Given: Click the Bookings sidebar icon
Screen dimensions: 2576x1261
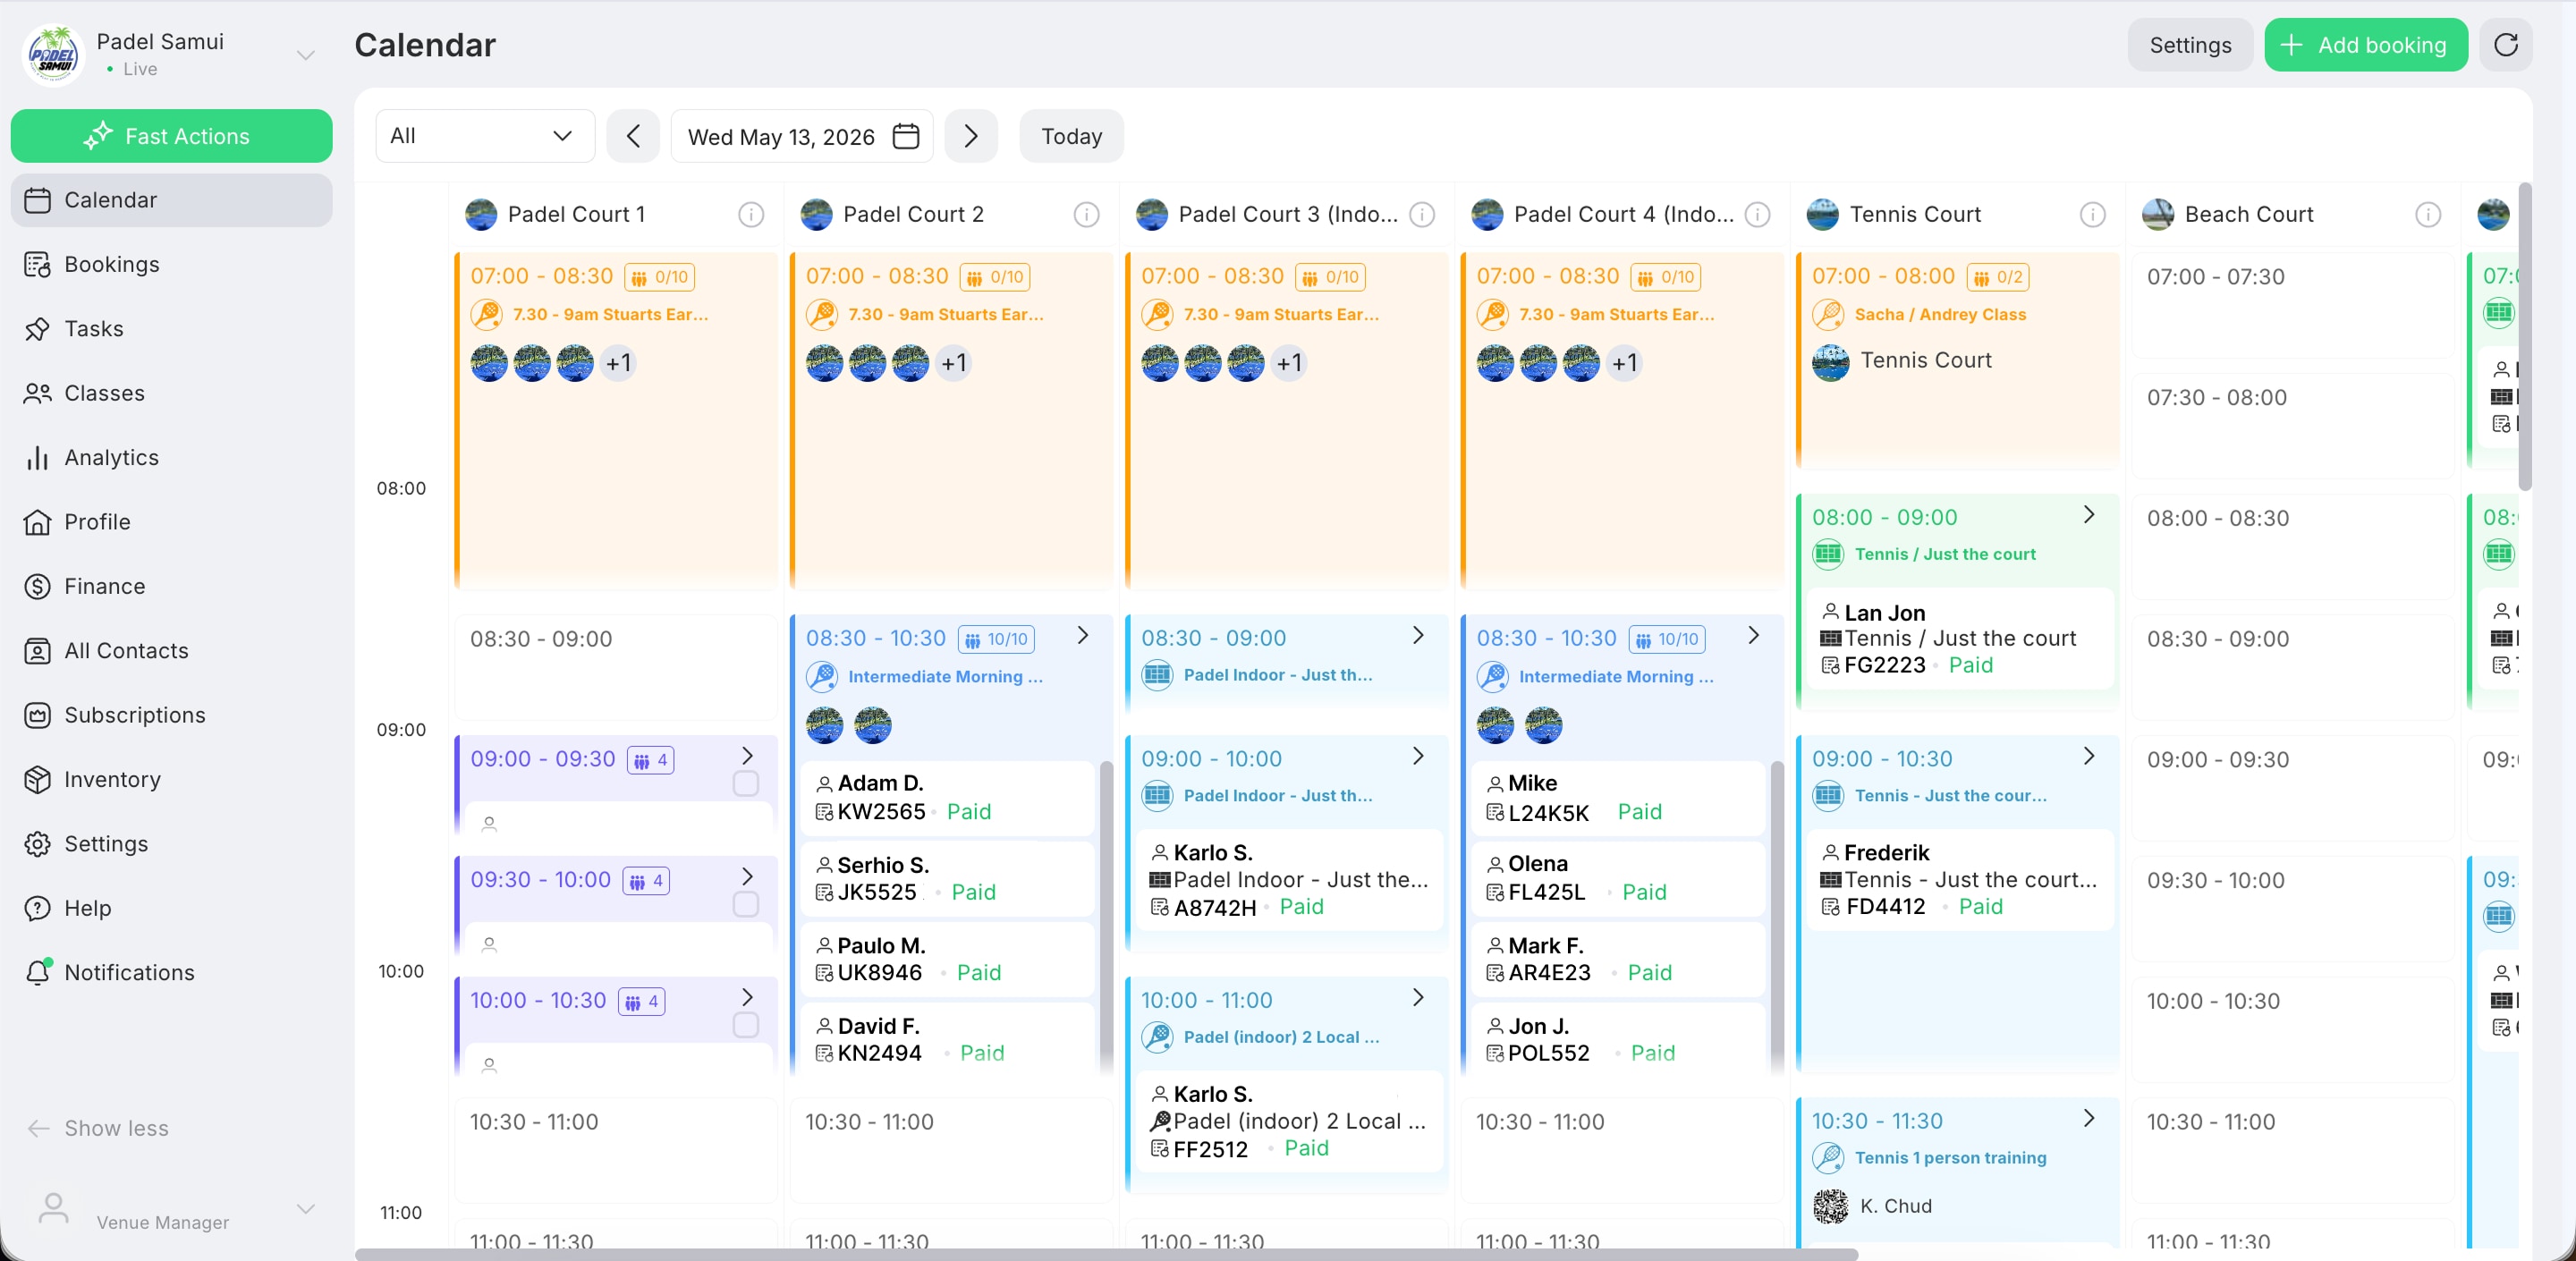Looking at the screenshot, I should [37, 264].
